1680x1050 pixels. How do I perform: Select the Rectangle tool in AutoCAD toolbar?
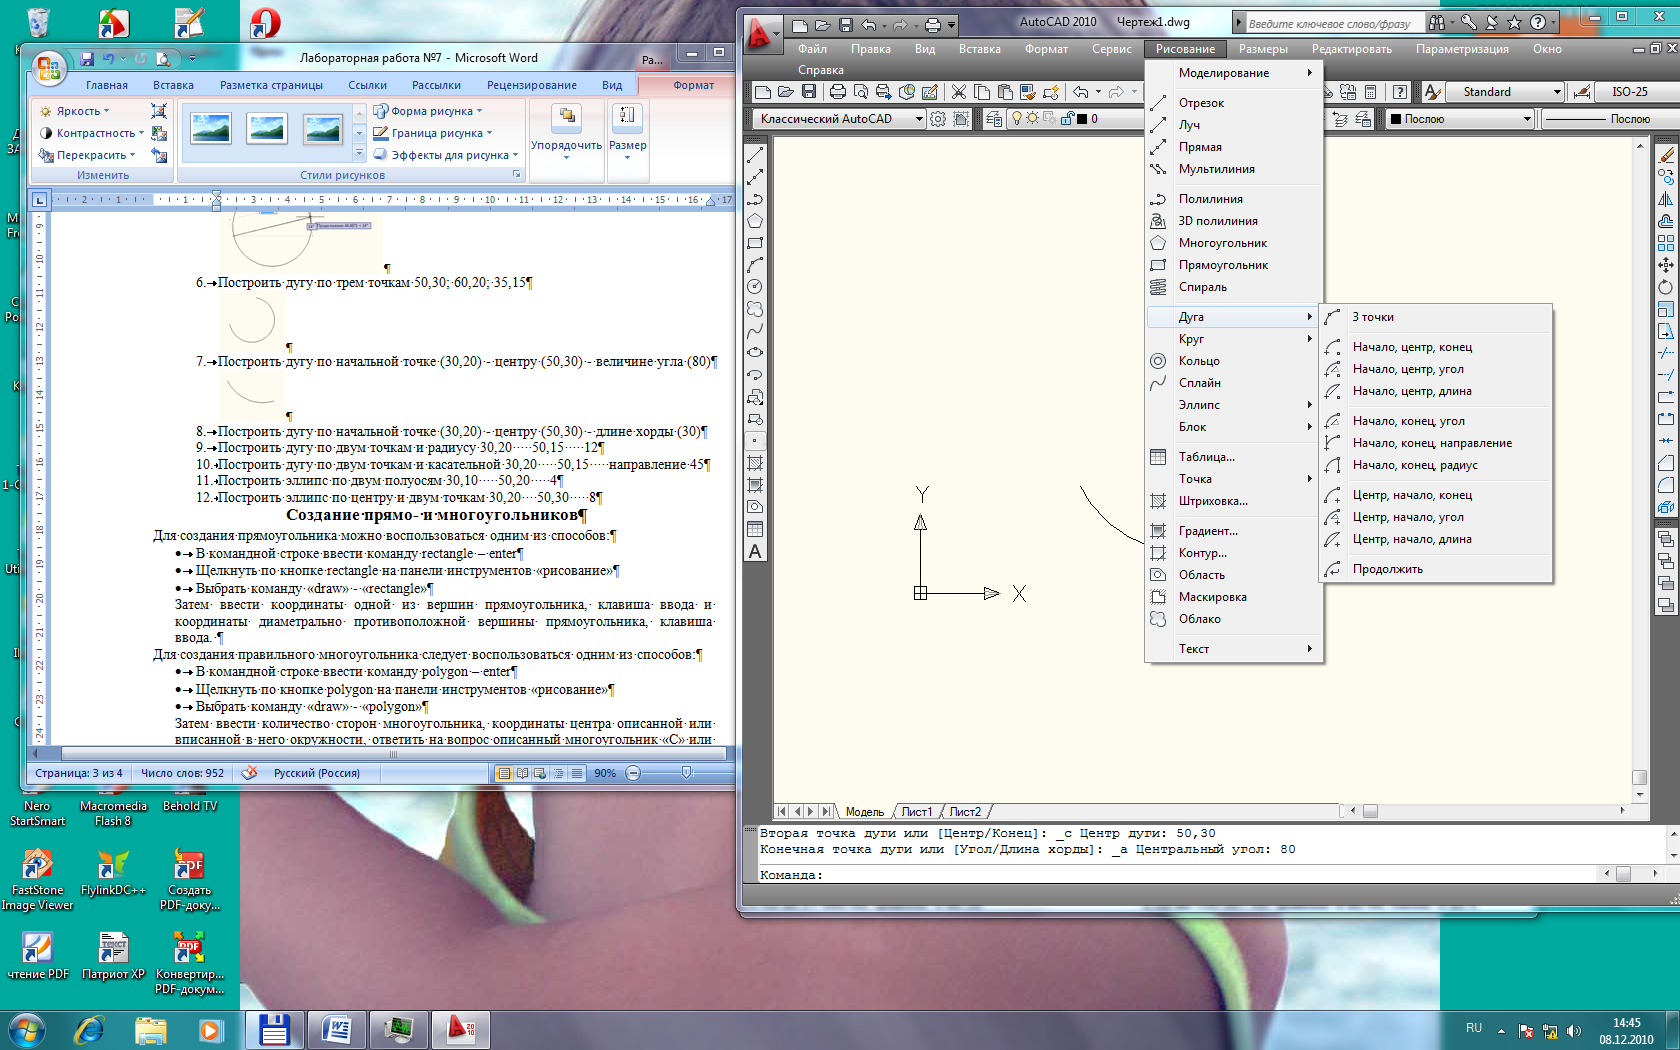click(x=755, y=243)
